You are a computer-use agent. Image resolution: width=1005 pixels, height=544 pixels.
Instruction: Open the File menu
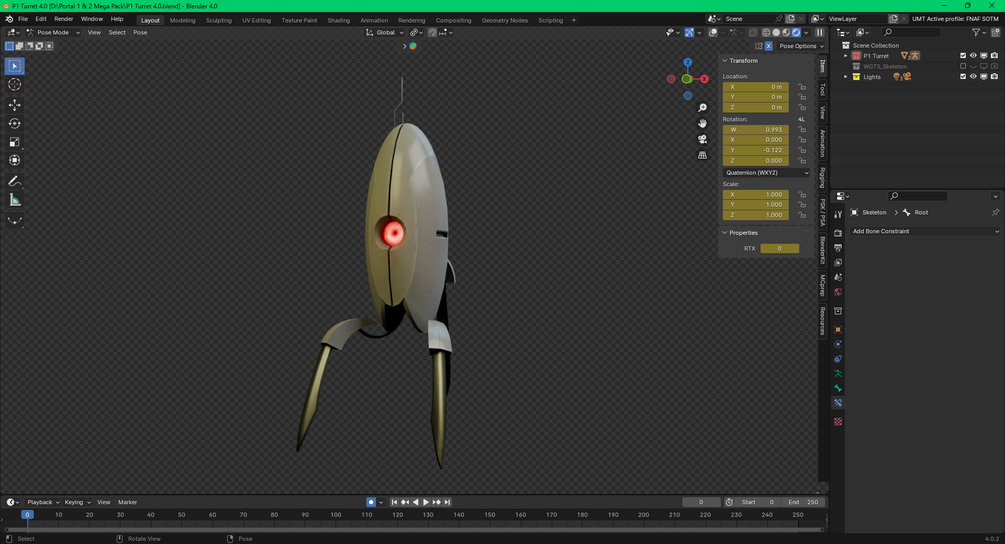(x=23, y=19)
